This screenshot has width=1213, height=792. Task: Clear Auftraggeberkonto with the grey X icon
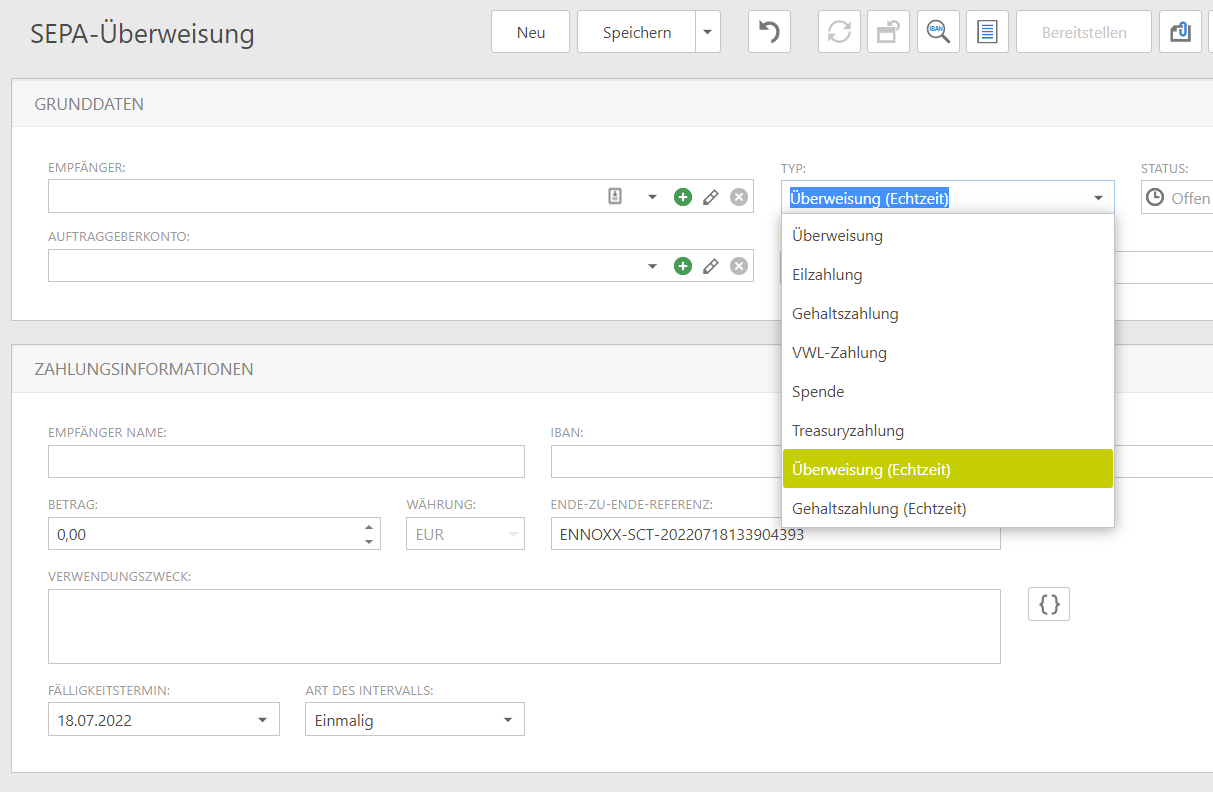739,266
